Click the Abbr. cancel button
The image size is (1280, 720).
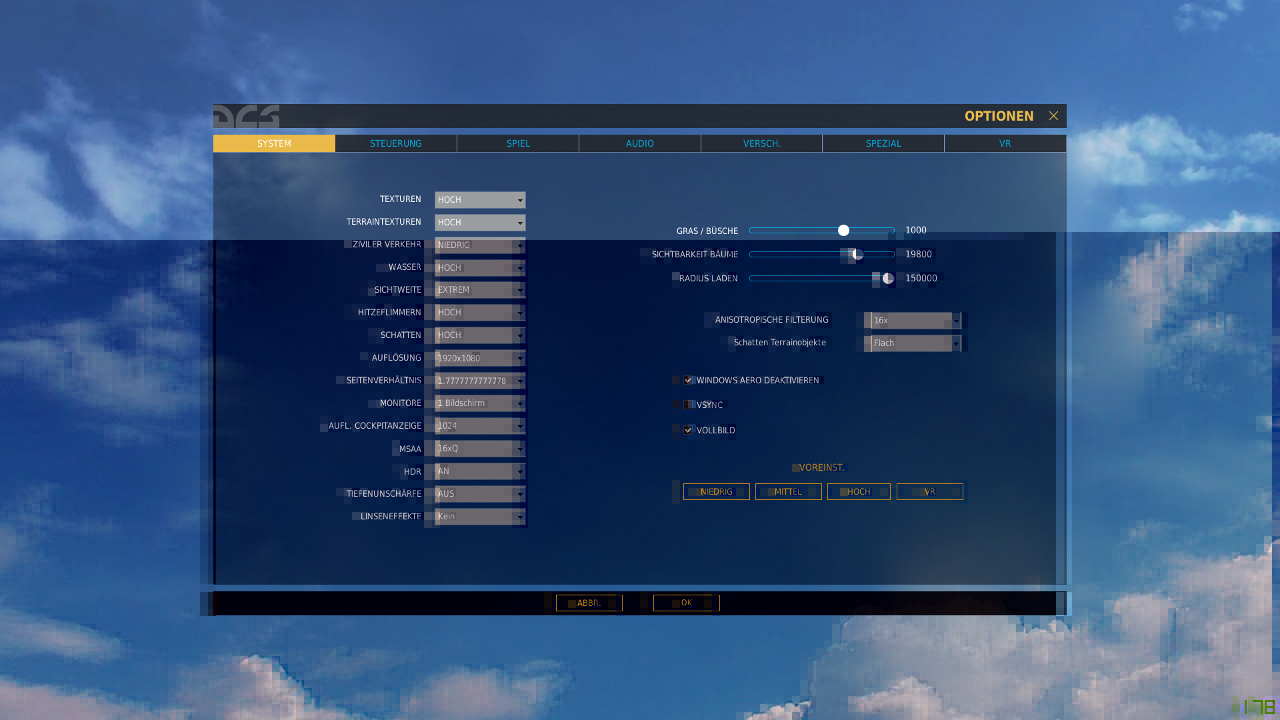pos(589,603)
